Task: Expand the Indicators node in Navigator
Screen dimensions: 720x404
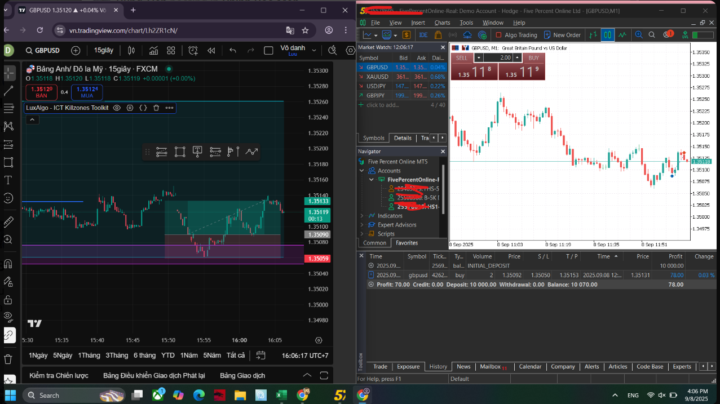Action: tap(362, 216)
